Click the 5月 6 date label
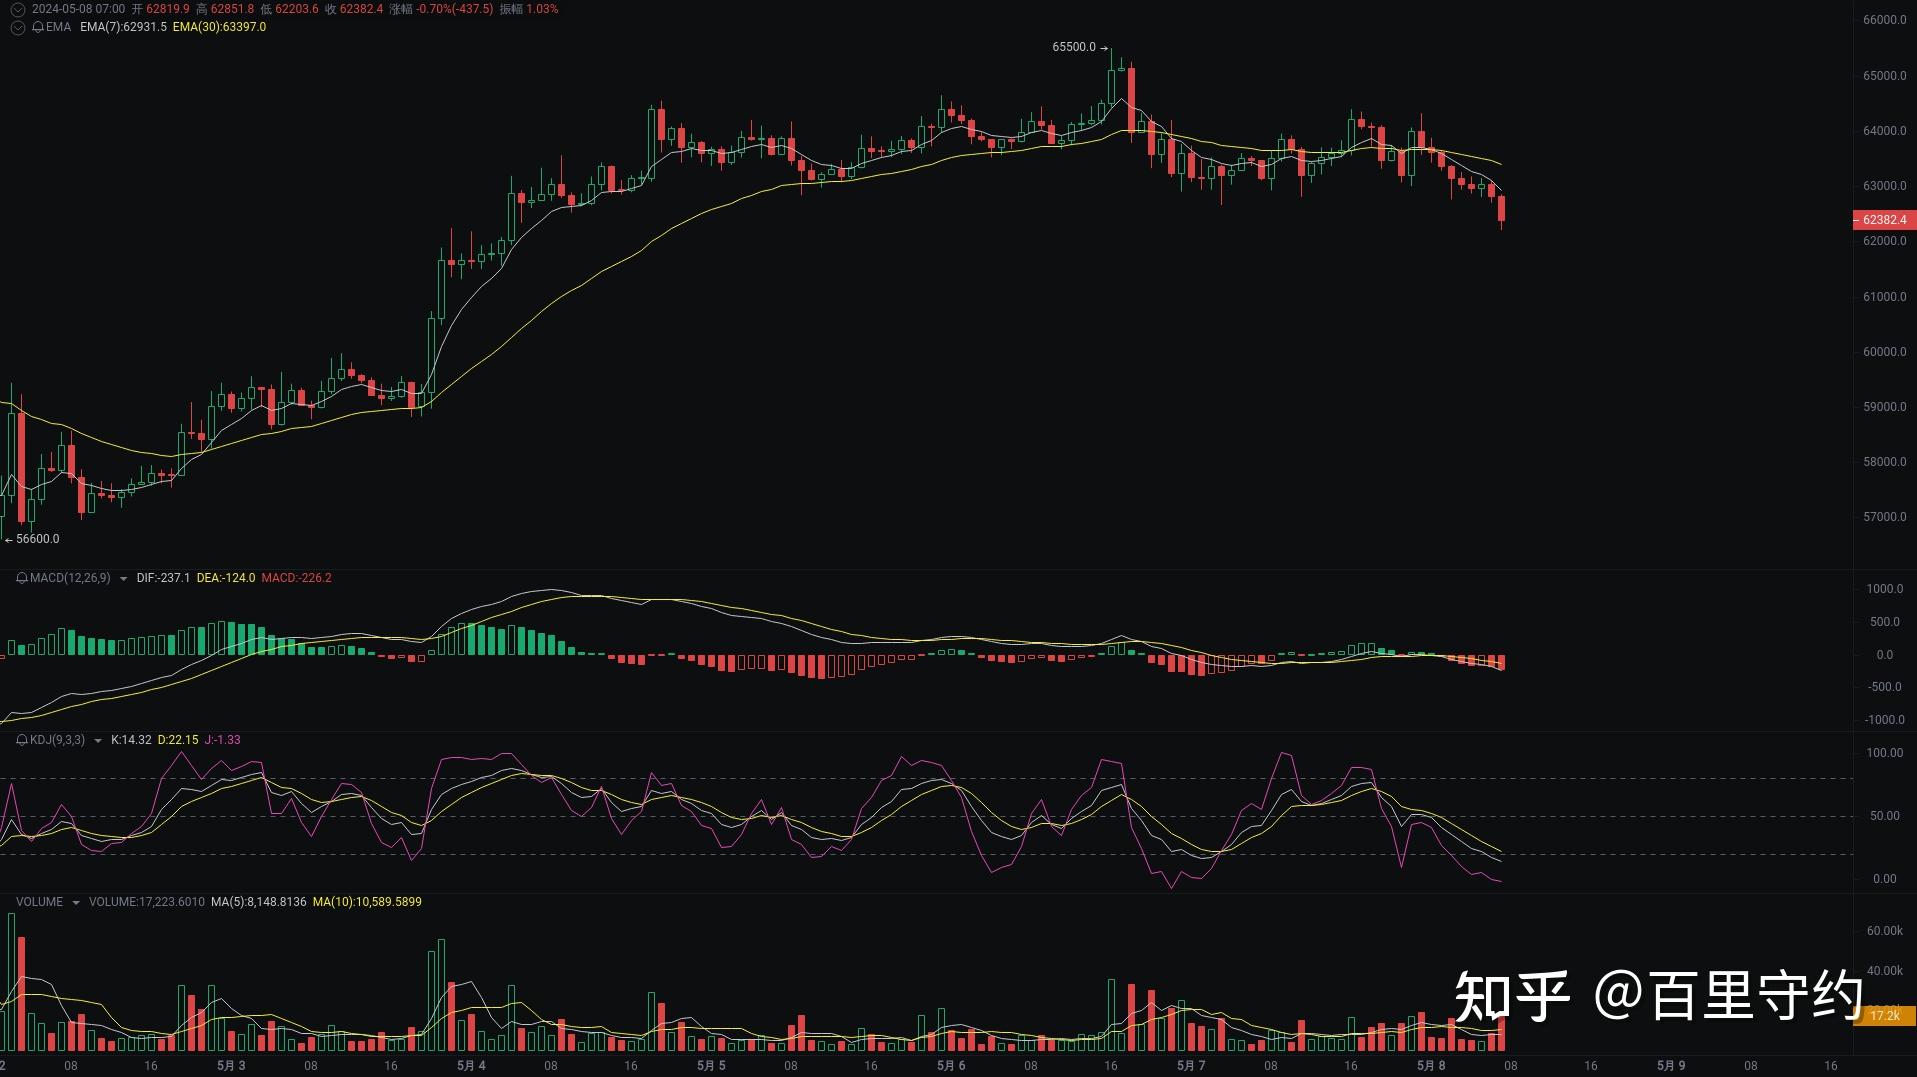The height and width of the screenshot is (1077, 1917). coord(951,1066)
